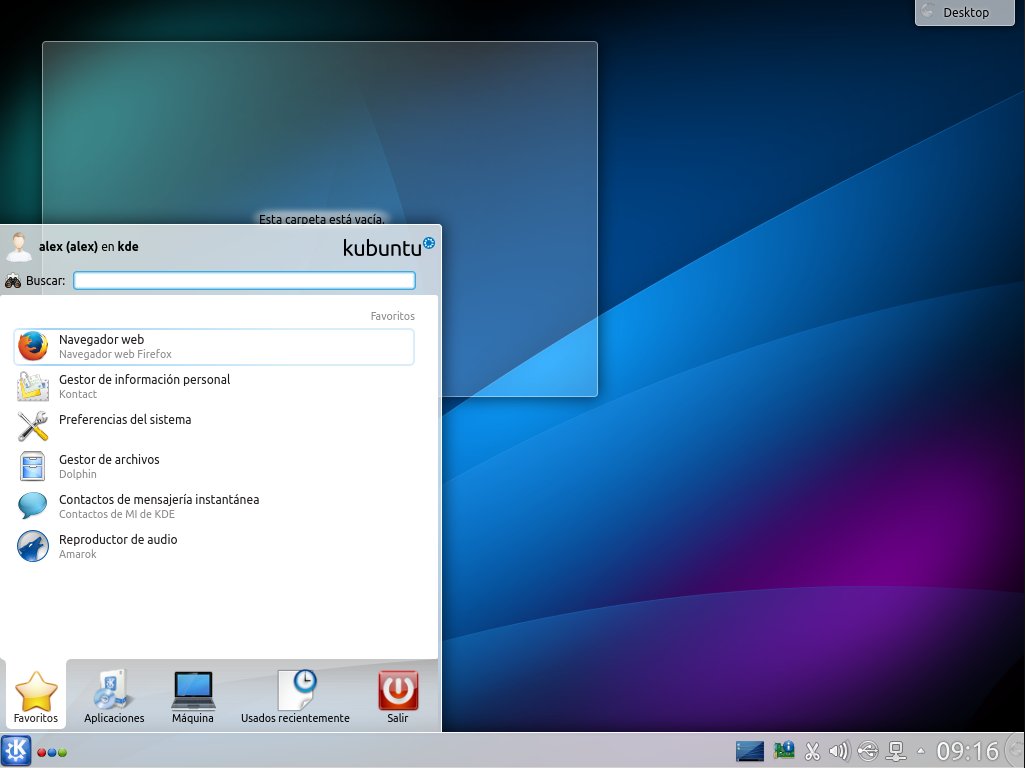The height and width of the screenshot is (768, 1025).
Task: Open the Salir tab
Action: (397, 695)
